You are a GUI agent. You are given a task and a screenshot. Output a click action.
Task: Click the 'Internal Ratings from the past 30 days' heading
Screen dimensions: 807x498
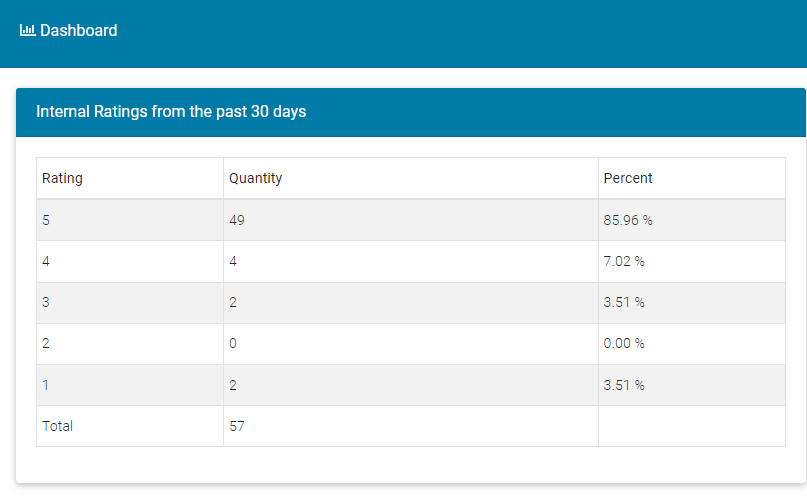(171, 112)
